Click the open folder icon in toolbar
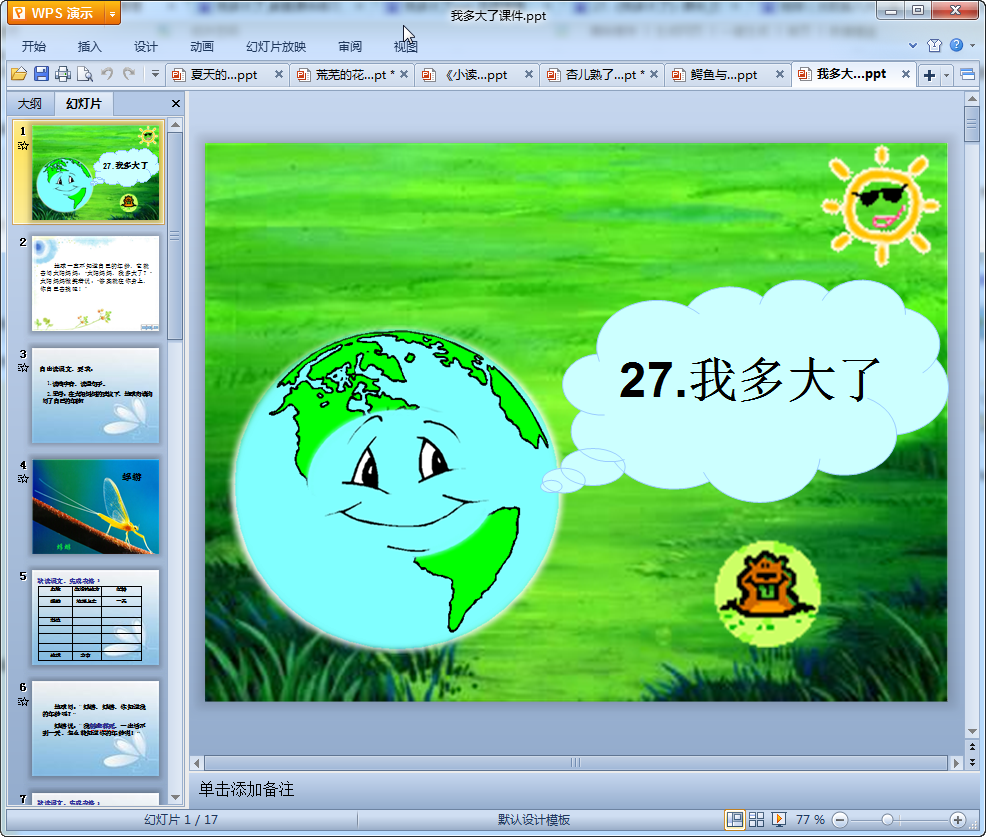The height and width of the screenshot is (837, 986). pyautogui.click(x=18, y=74)
